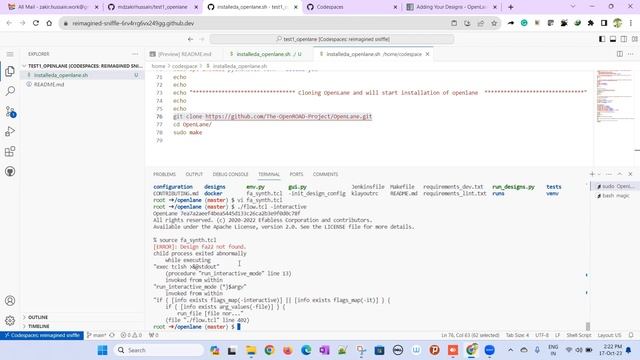Open Source Control view with pending change
This screenshot has height=360, width=640.
click(x=10, y=111)
